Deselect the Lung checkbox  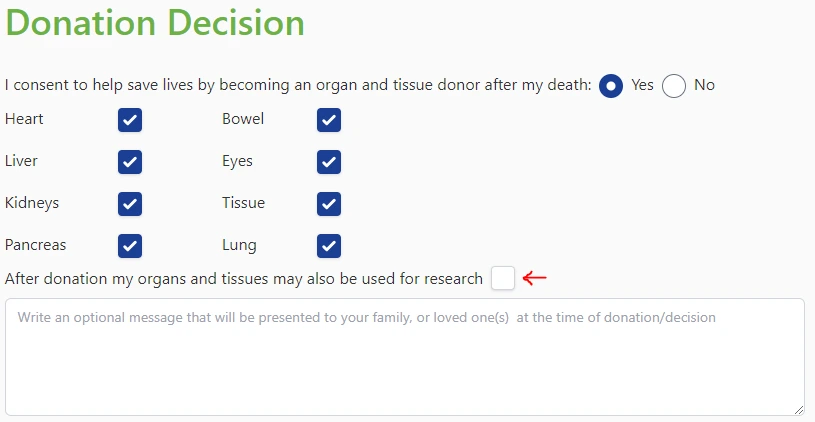pyautogui.click(x=329, y=246)
